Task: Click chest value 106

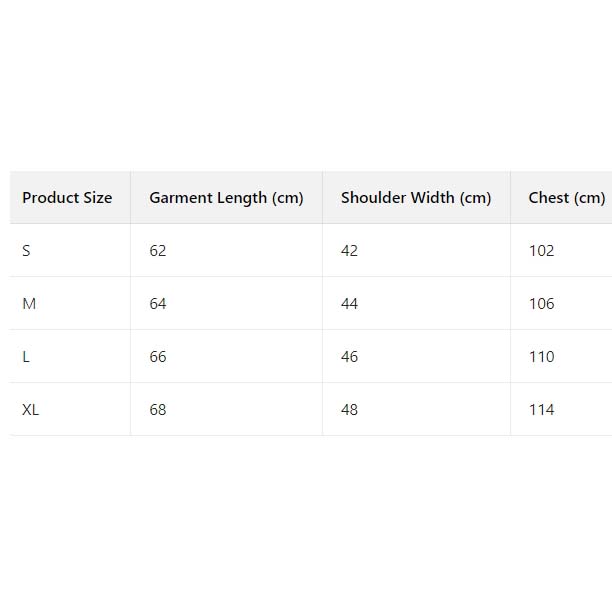Action: coord(541,304)
